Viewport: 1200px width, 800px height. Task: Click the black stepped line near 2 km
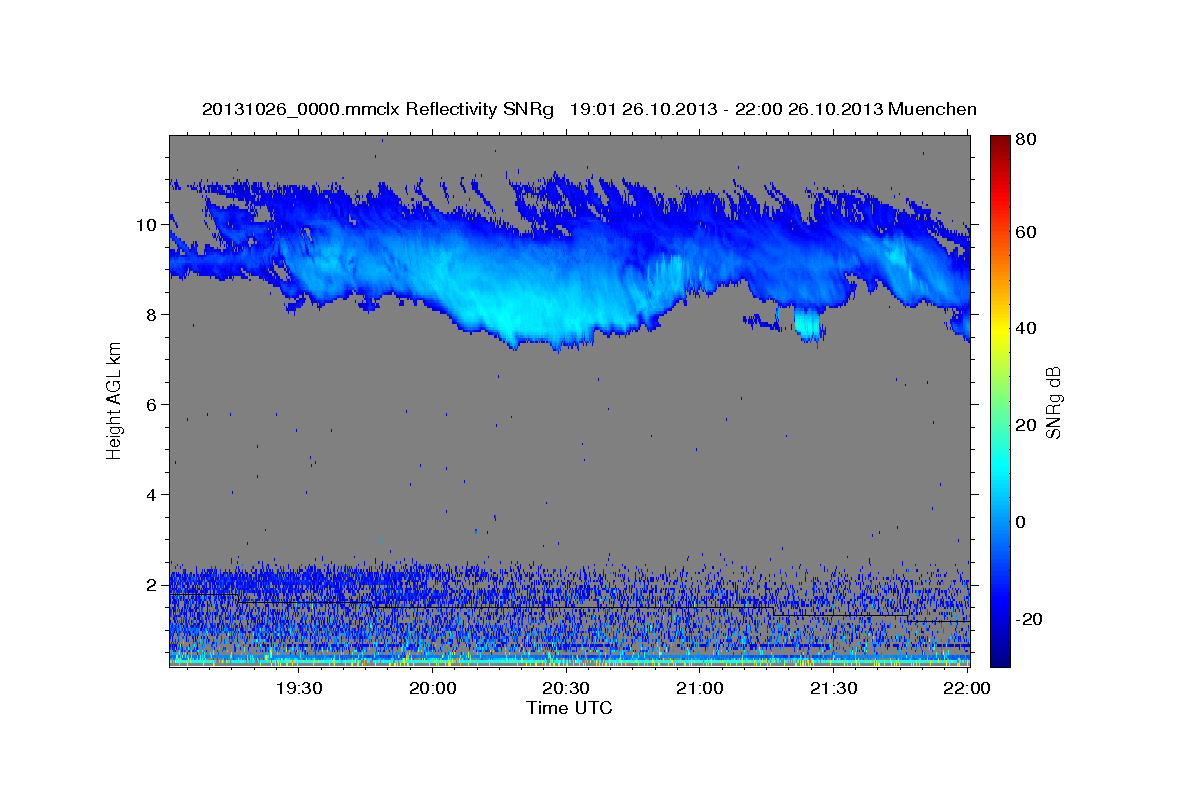point(570,607)
